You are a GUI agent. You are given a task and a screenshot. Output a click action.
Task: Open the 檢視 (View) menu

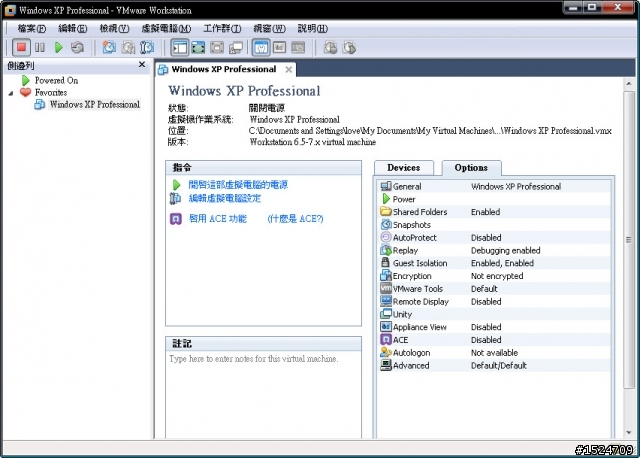click(114, 29)
